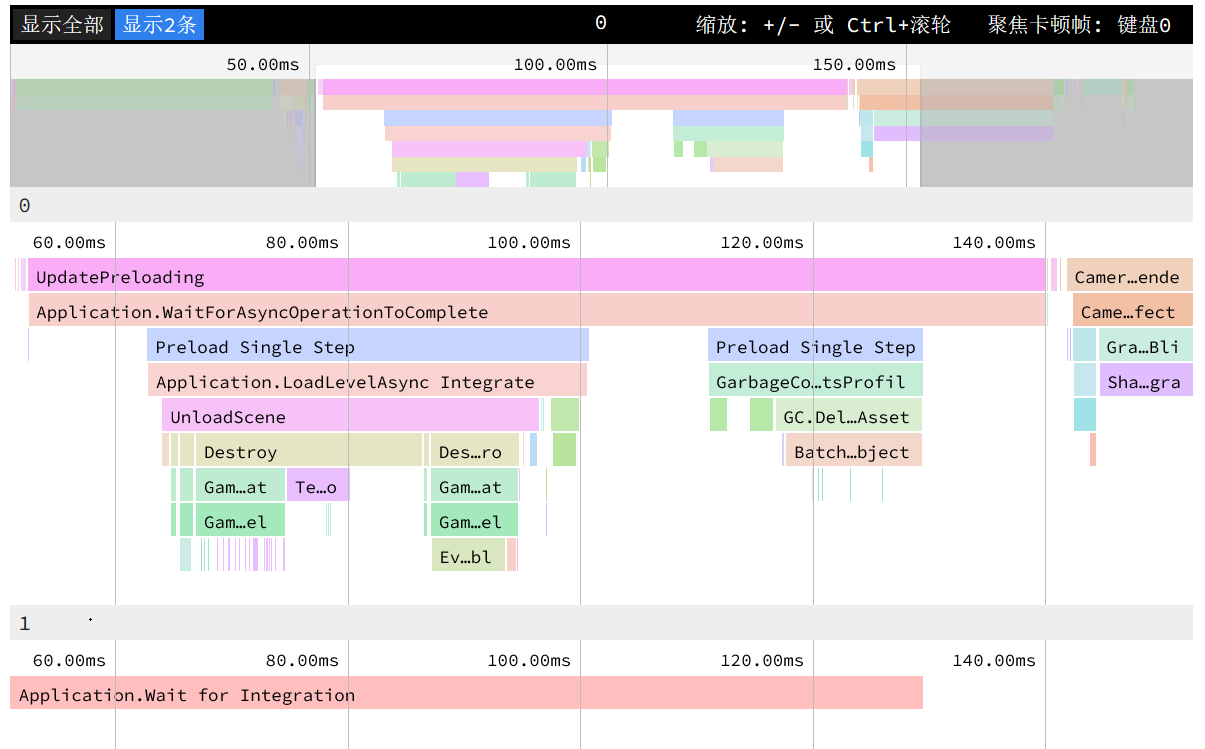
Task: Click the blue 显示2条 button
Action: pyautogui.click(x=159, y=25)
